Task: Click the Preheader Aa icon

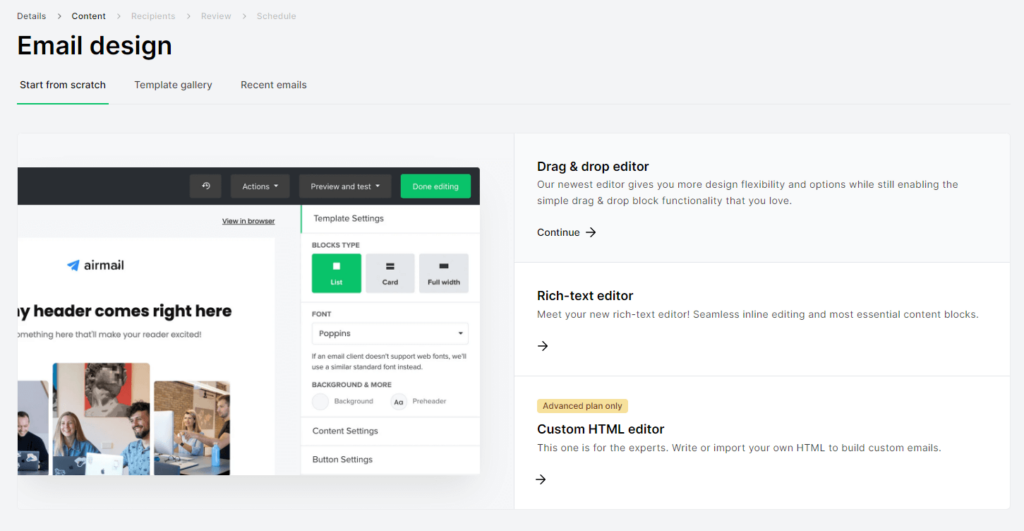Action: [x=398, y=402]
